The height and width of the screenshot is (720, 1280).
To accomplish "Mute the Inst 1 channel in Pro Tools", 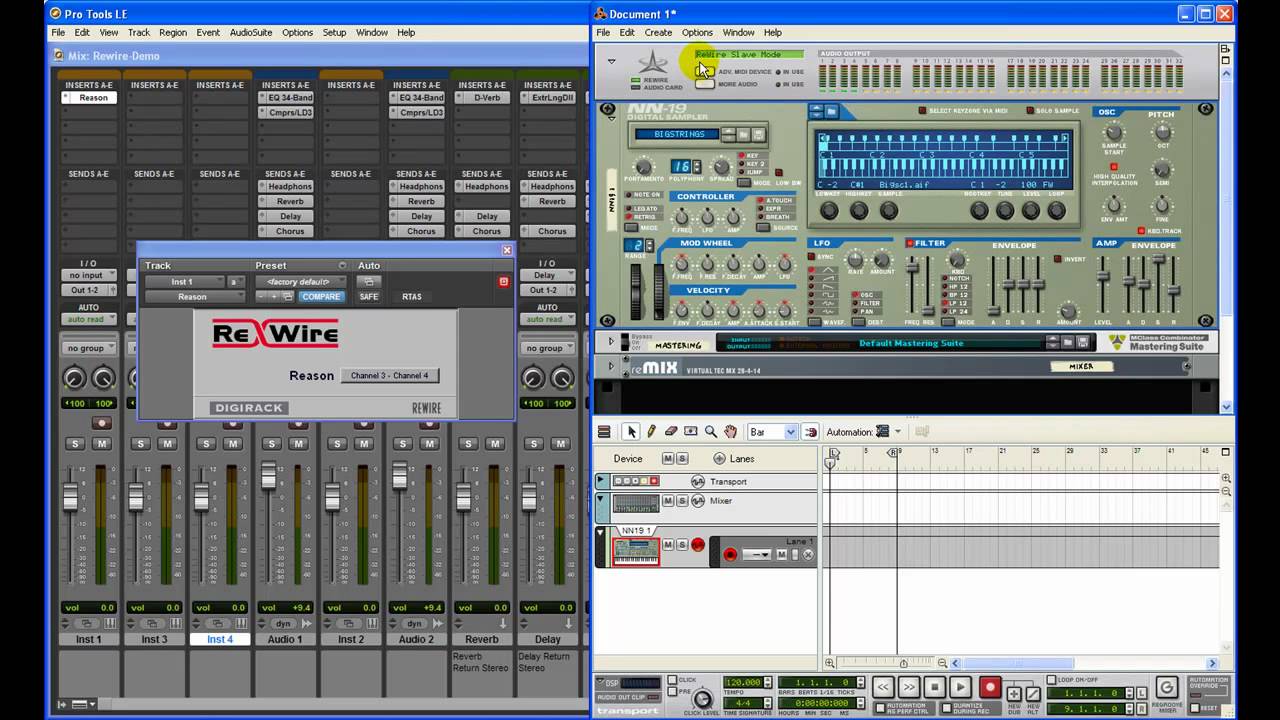I will coord(101,444).
